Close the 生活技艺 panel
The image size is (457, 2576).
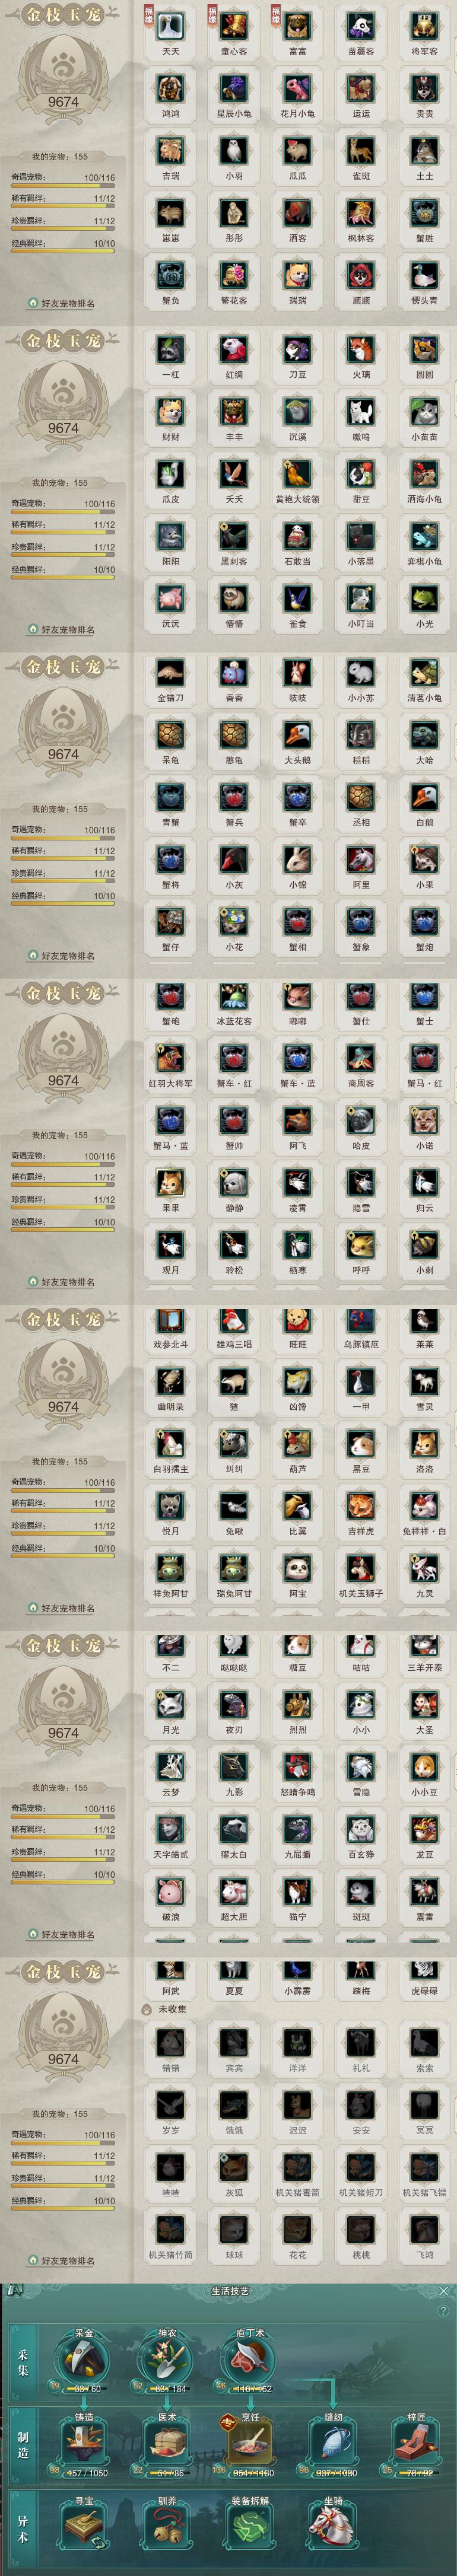click(444, 2290)
